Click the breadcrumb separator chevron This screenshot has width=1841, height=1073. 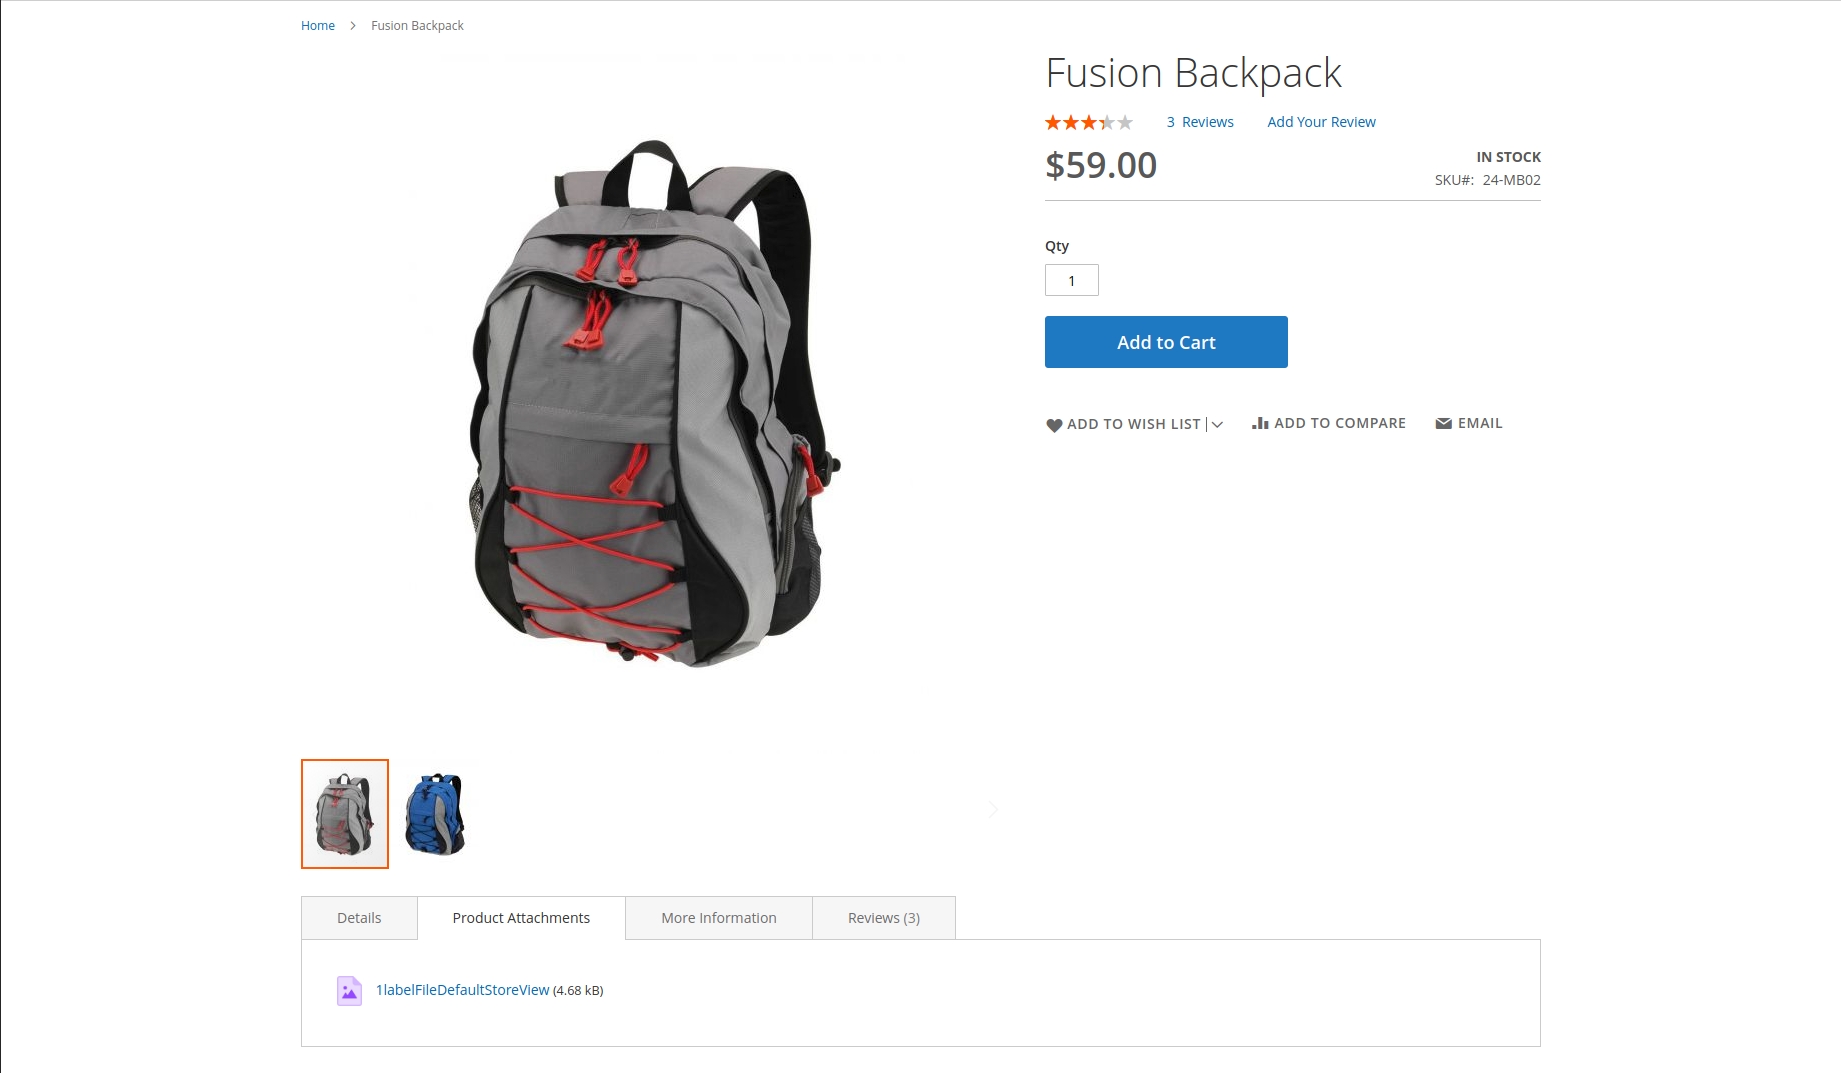pos(353,26)
